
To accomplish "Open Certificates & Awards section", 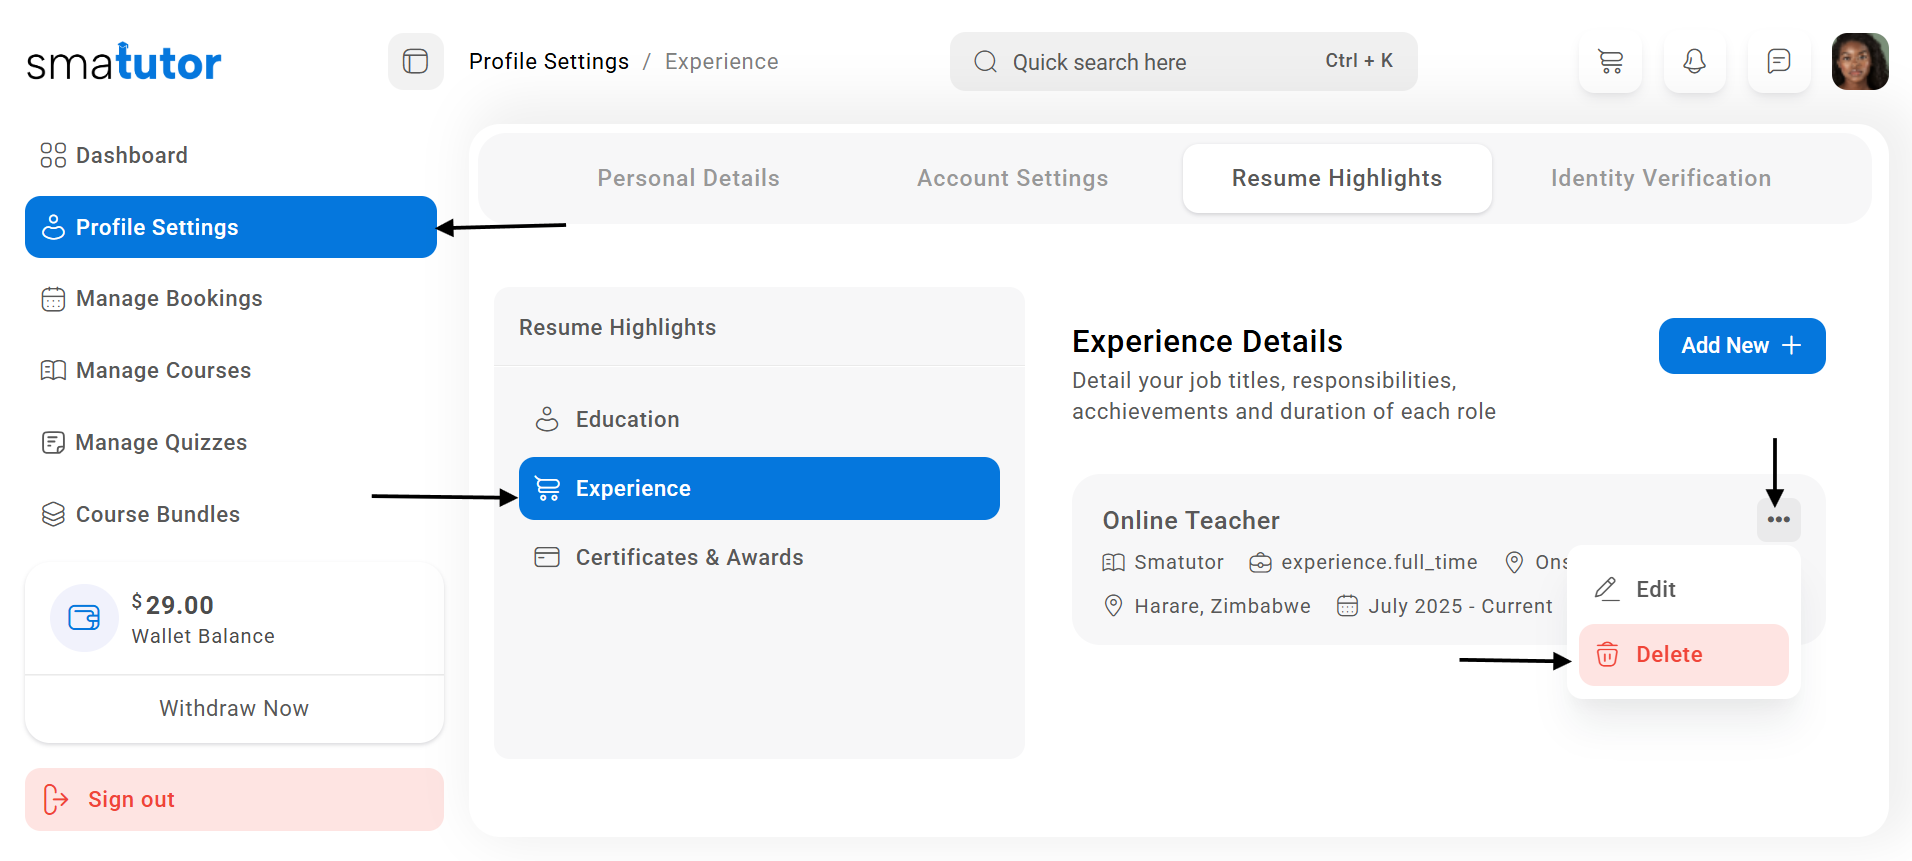I will tap(689, 558).
